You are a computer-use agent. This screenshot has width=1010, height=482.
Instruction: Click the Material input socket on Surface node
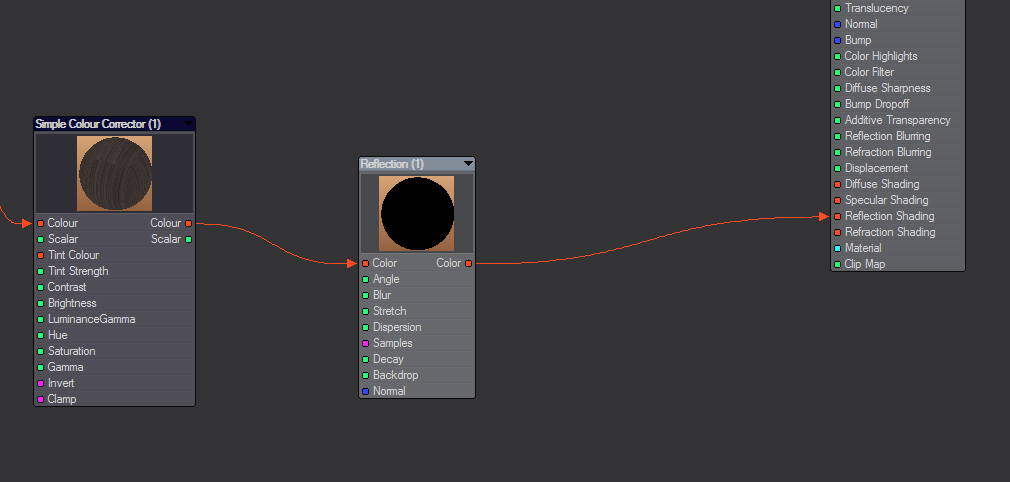tap(837, 248)
